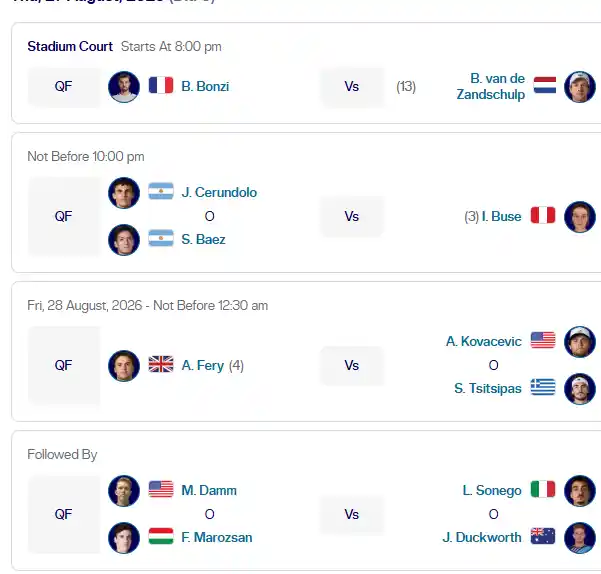Click the Australian flag next to J. Duckworth
Viewport: 601px width, 574px height.
click(543, 536)
